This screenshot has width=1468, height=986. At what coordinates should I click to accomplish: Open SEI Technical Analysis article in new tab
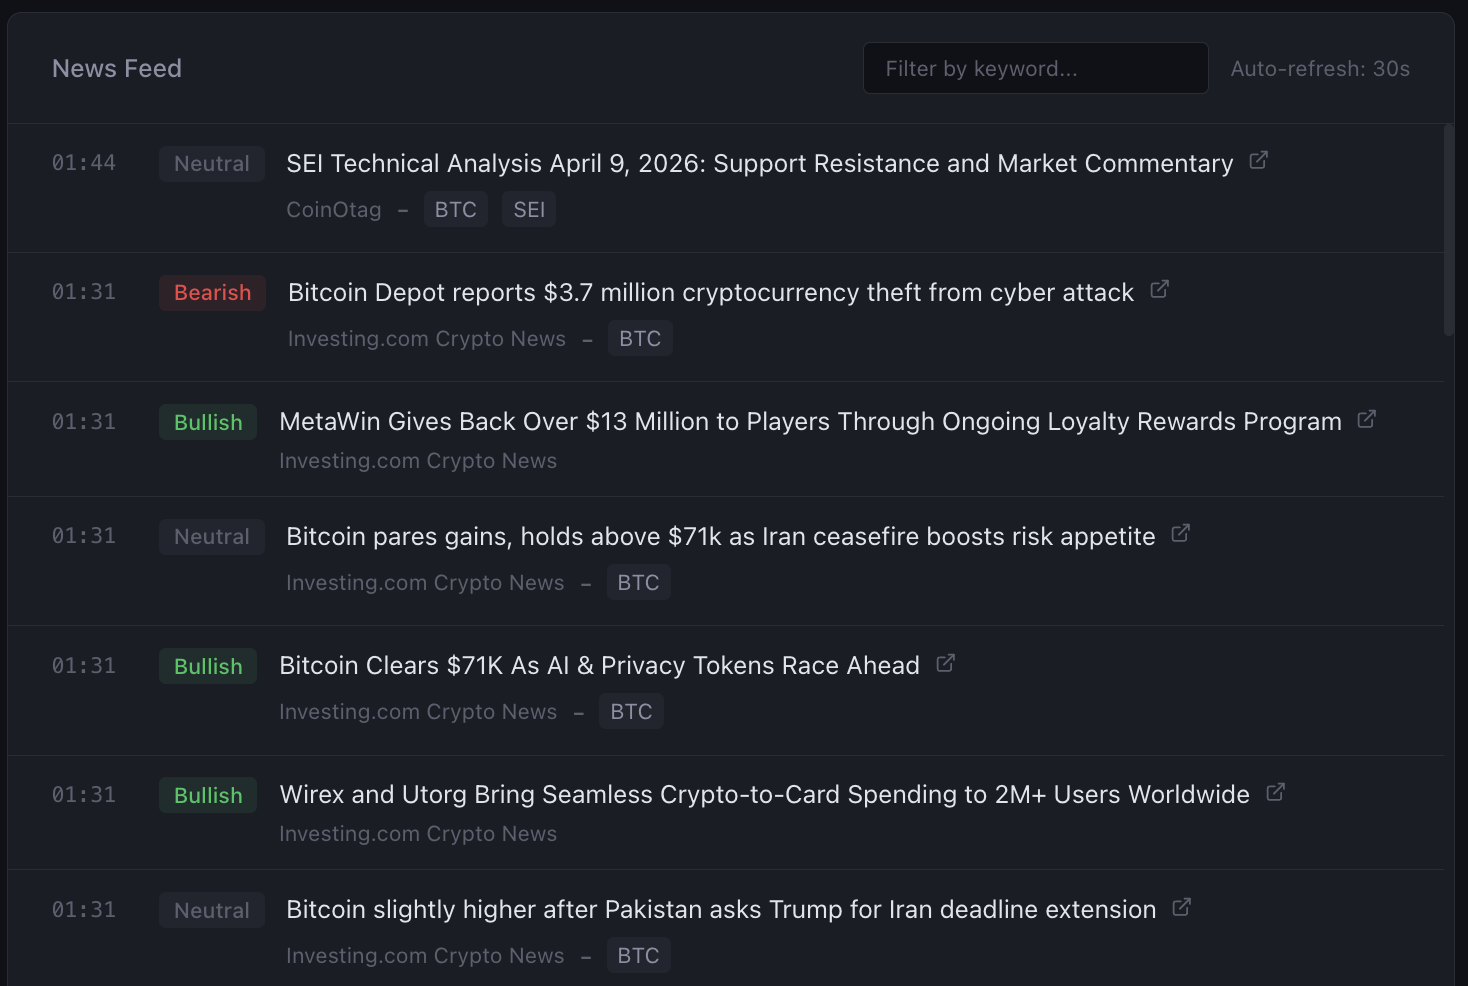coord(1259,159)
